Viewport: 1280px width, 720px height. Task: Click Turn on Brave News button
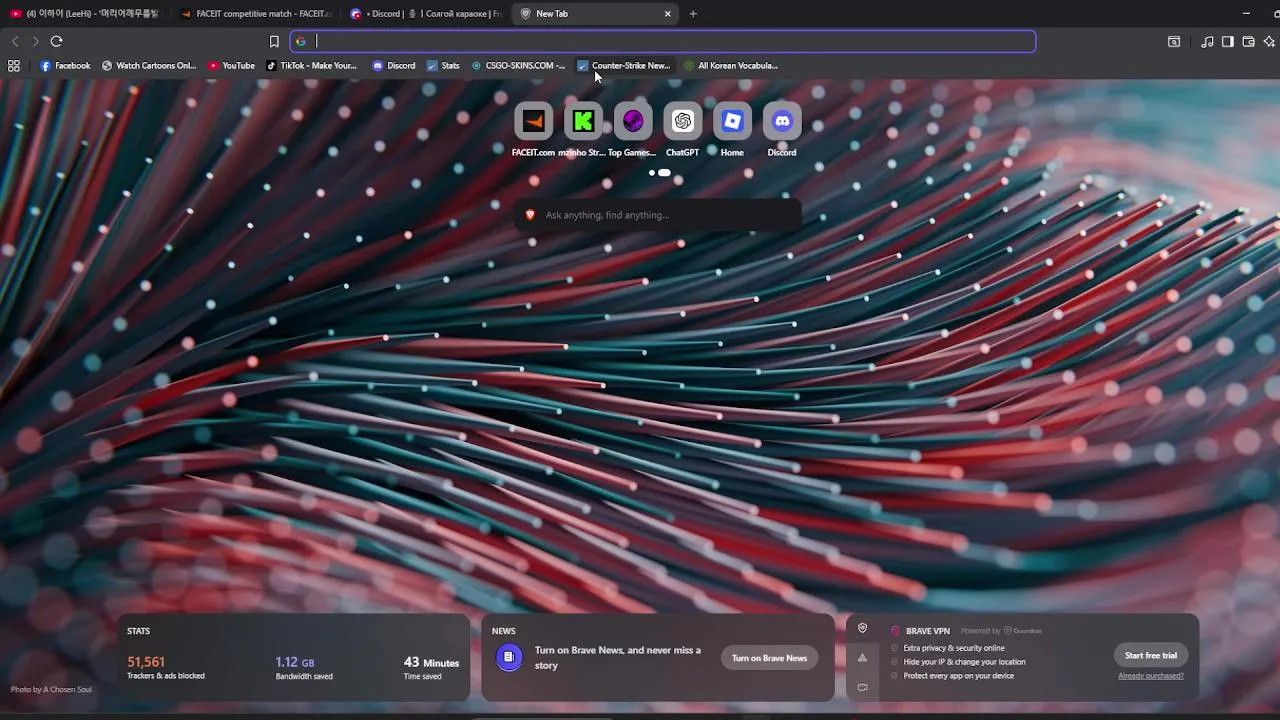click(769, 658)
